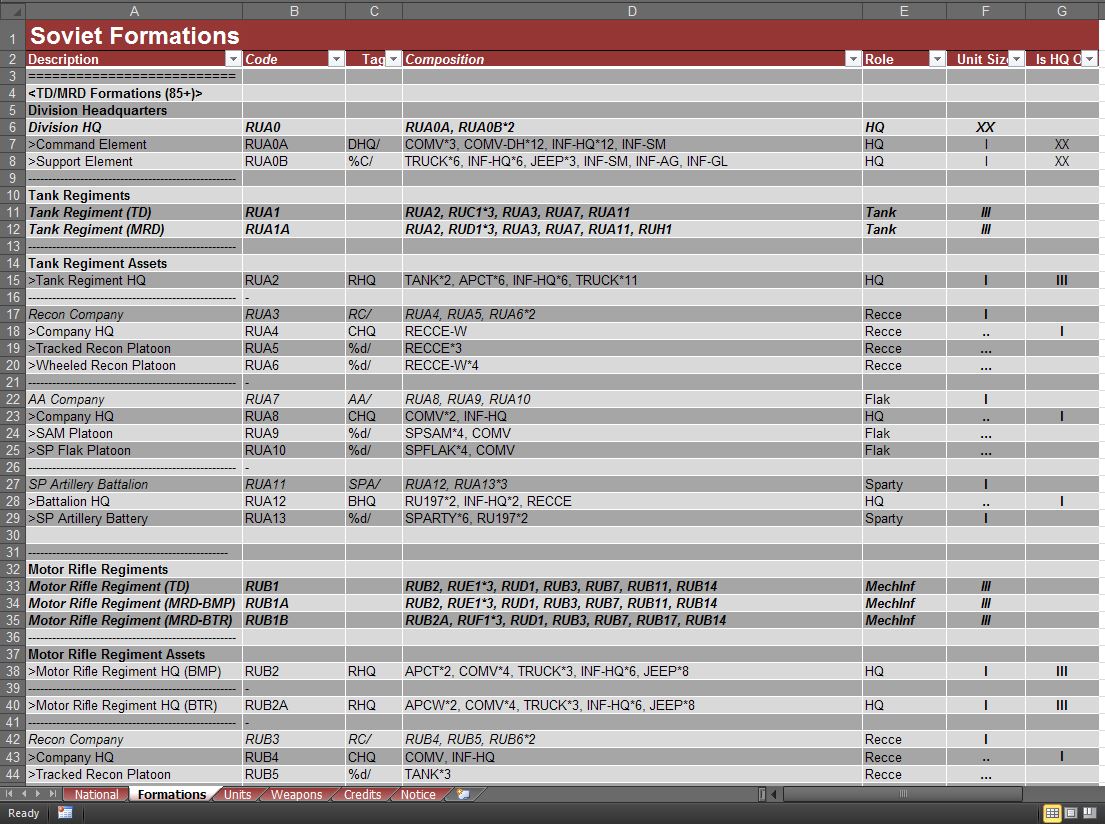1105x824 pixels.
Task: Select 'Motor Rifle Regiment (MRD-BTR)' cell
Action: pyautogui.click(x=134, y=620)
